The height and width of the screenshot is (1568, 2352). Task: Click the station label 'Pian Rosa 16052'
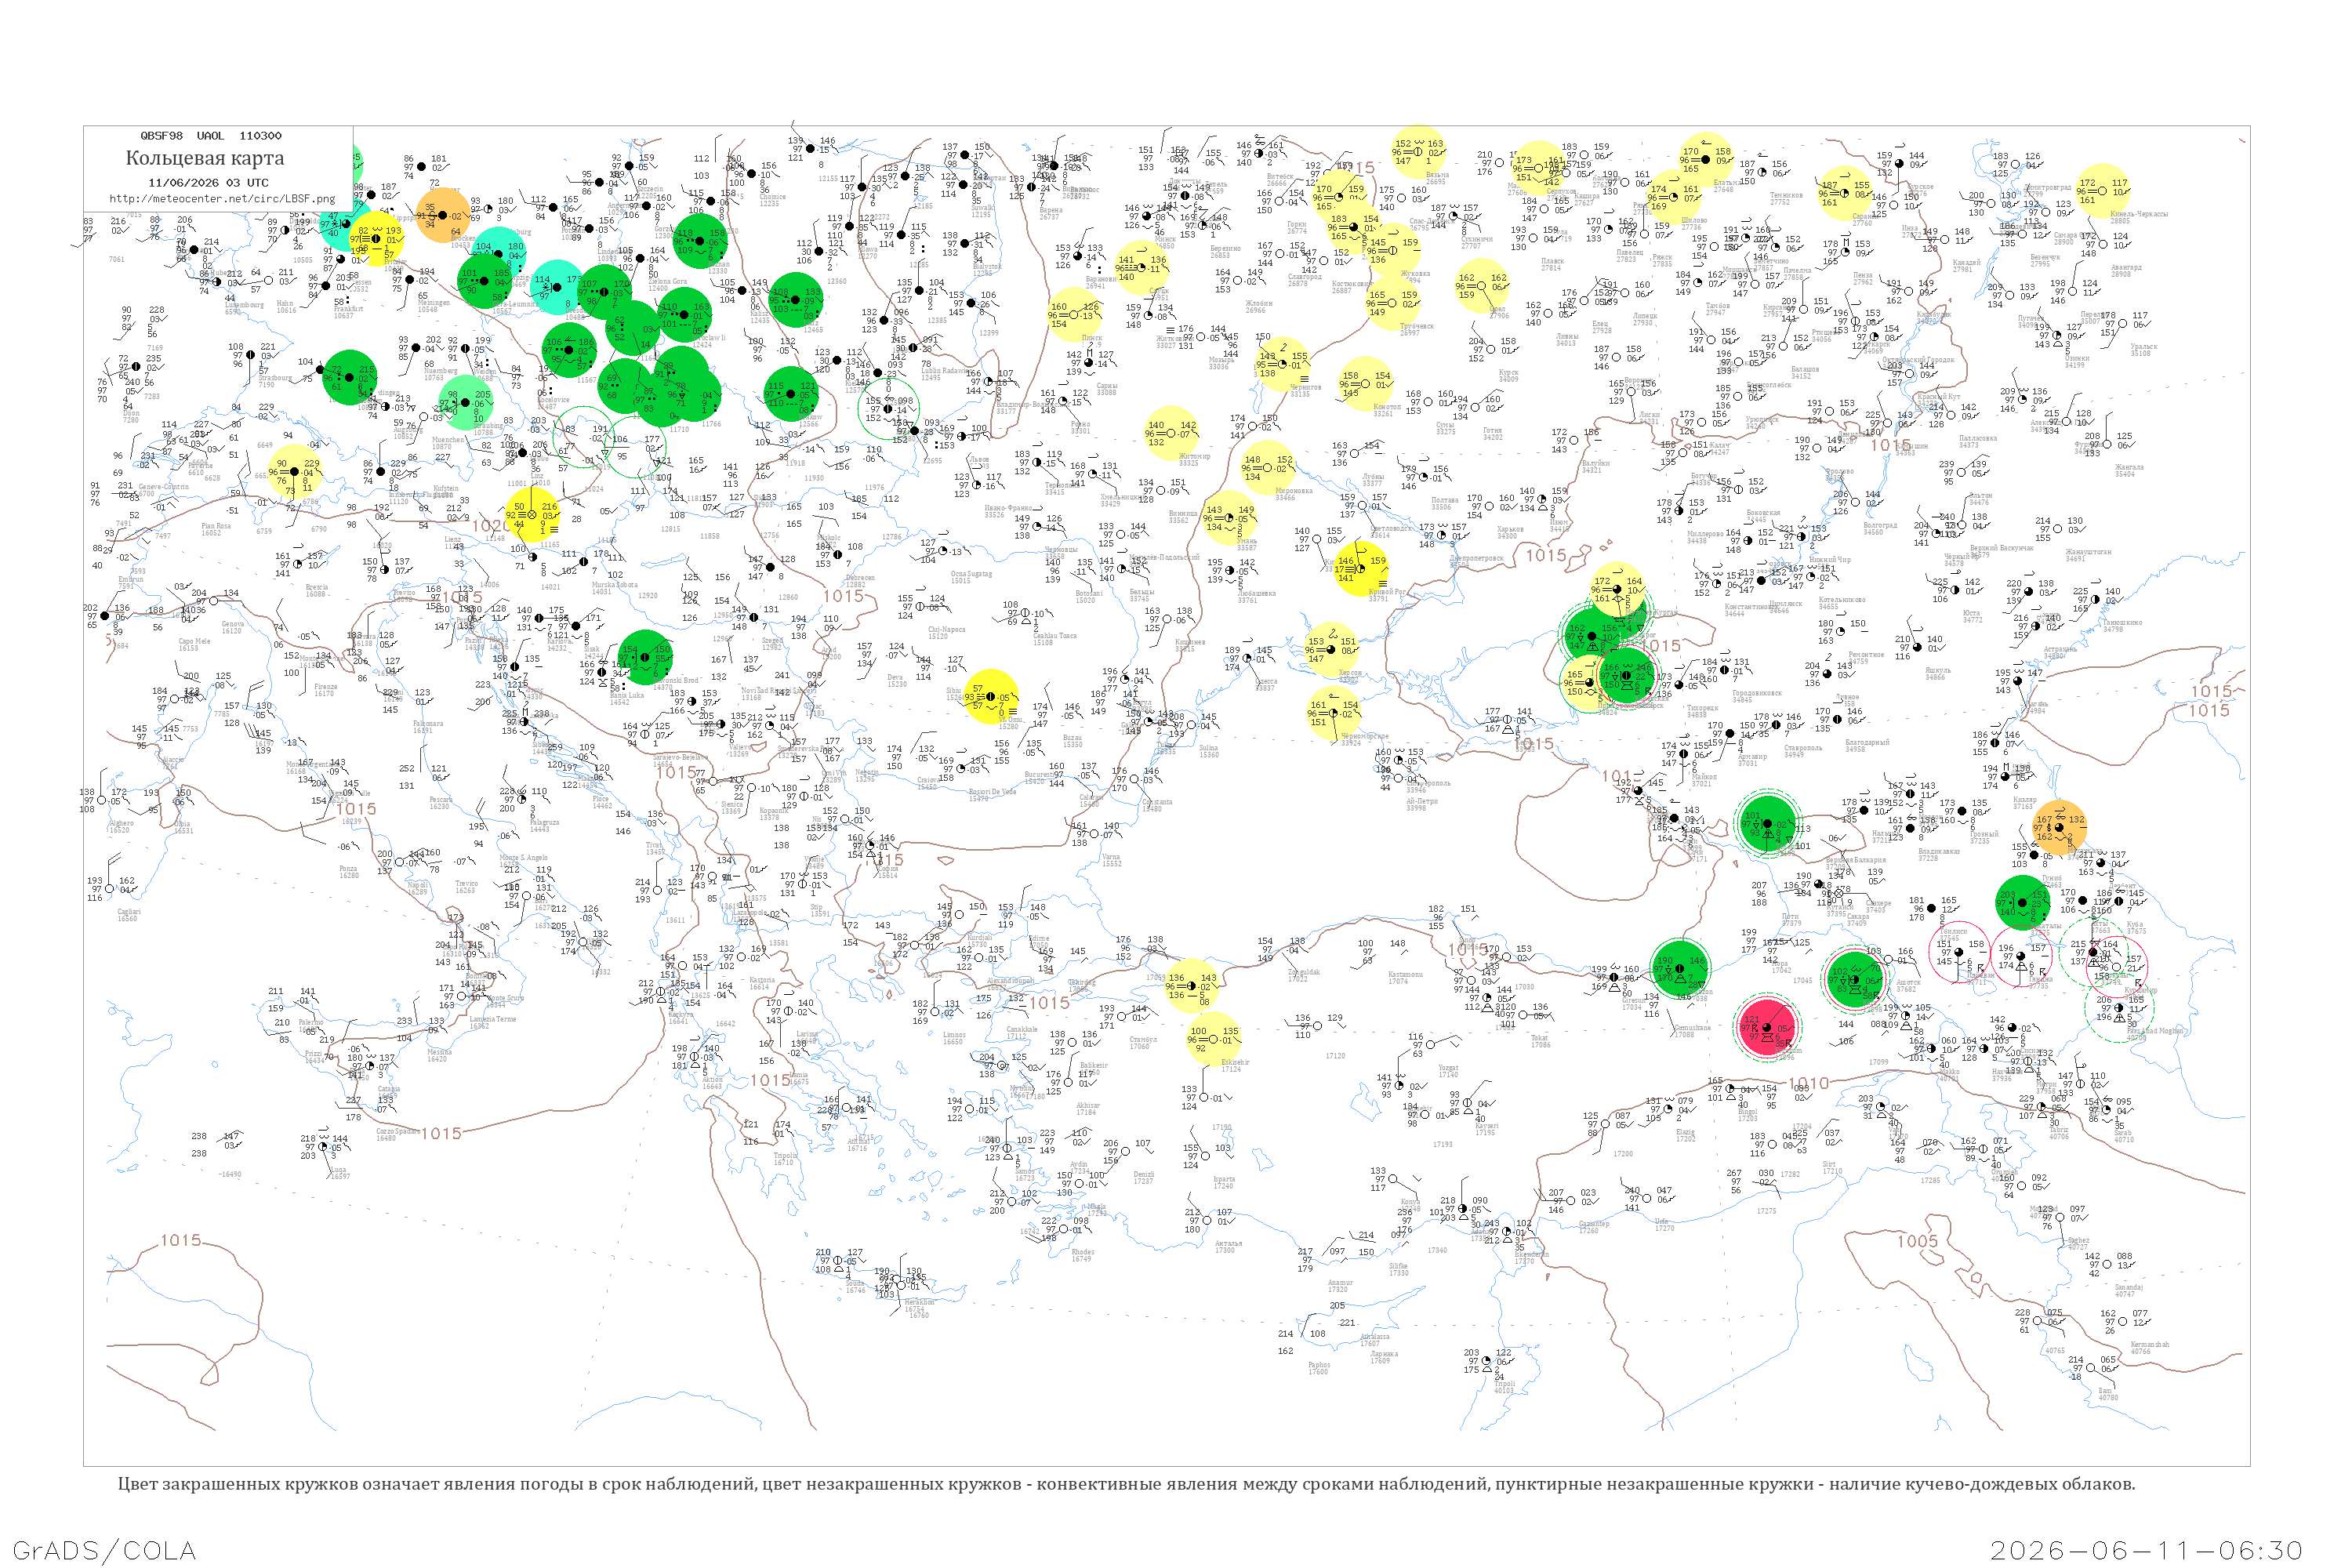click(x=216, y=529)
